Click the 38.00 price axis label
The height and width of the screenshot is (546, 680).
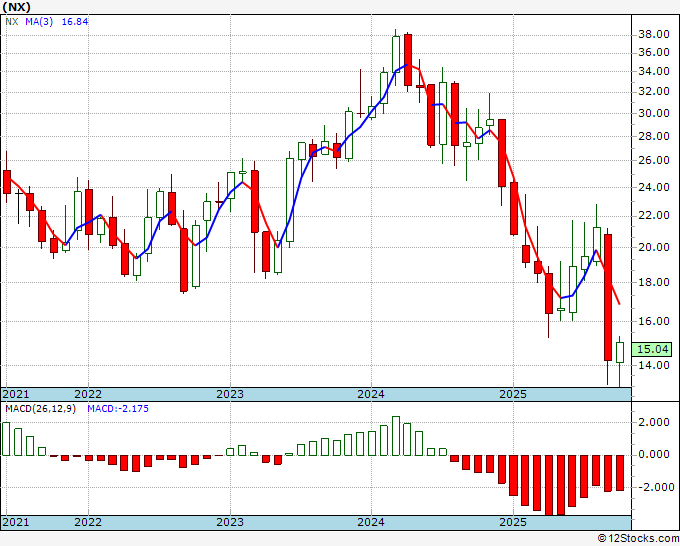[654, 34]
